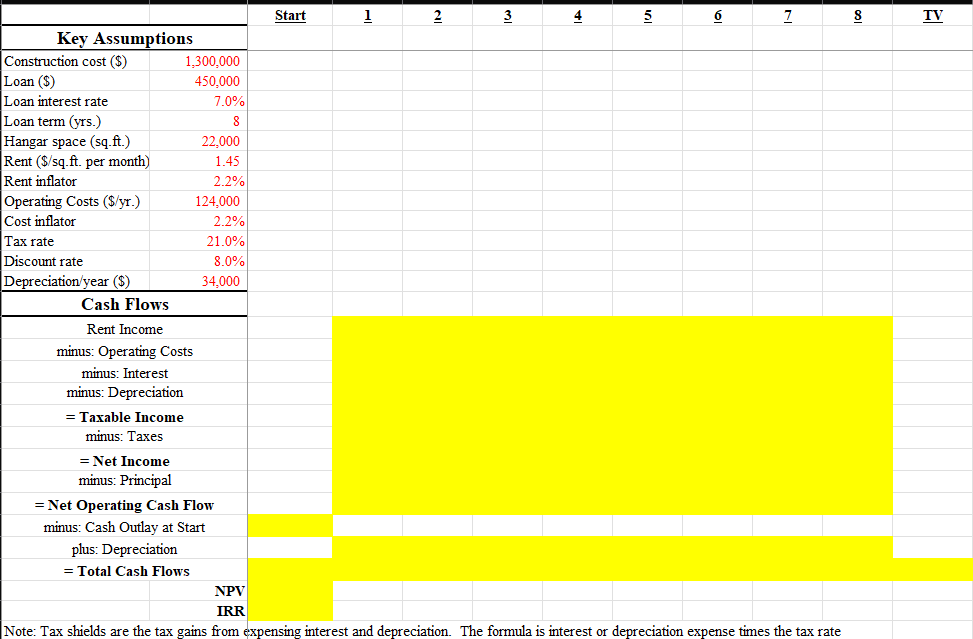973x639 pixels.
Task: Click the Rent inflator value 2.2%
Action: 229,181
